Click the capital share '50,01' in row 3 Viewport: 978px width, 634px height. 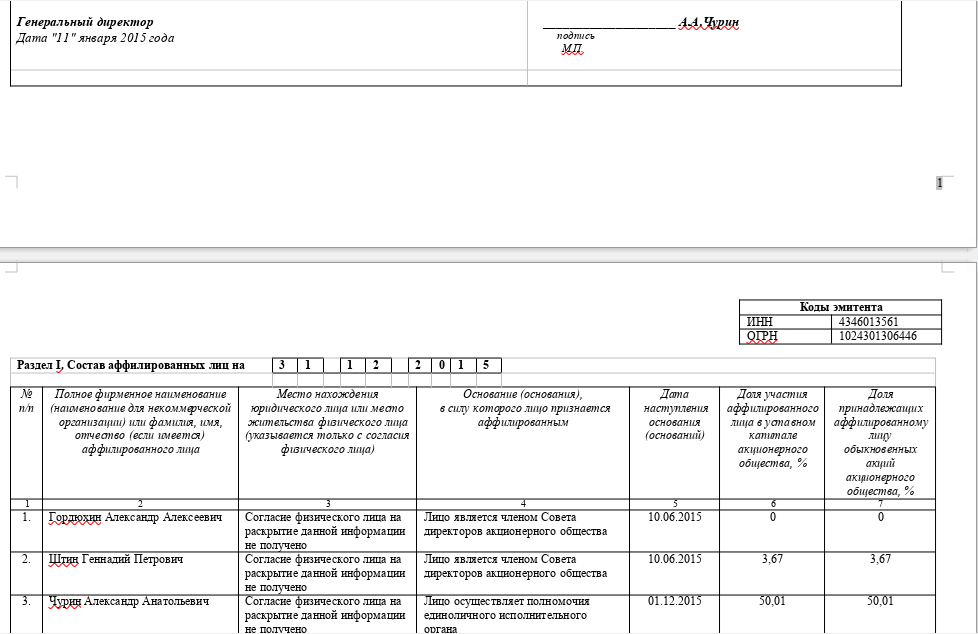pyautogui.click(x=772, y=602)
